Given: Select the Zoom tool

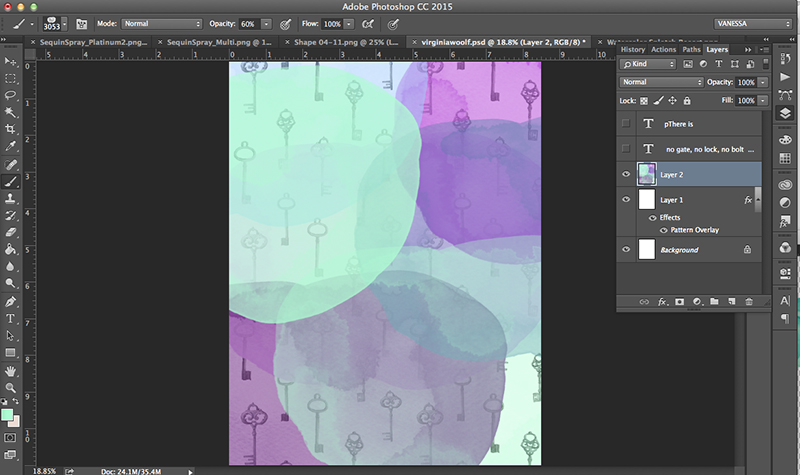Looking at the screenshot, I should point(10,388).
